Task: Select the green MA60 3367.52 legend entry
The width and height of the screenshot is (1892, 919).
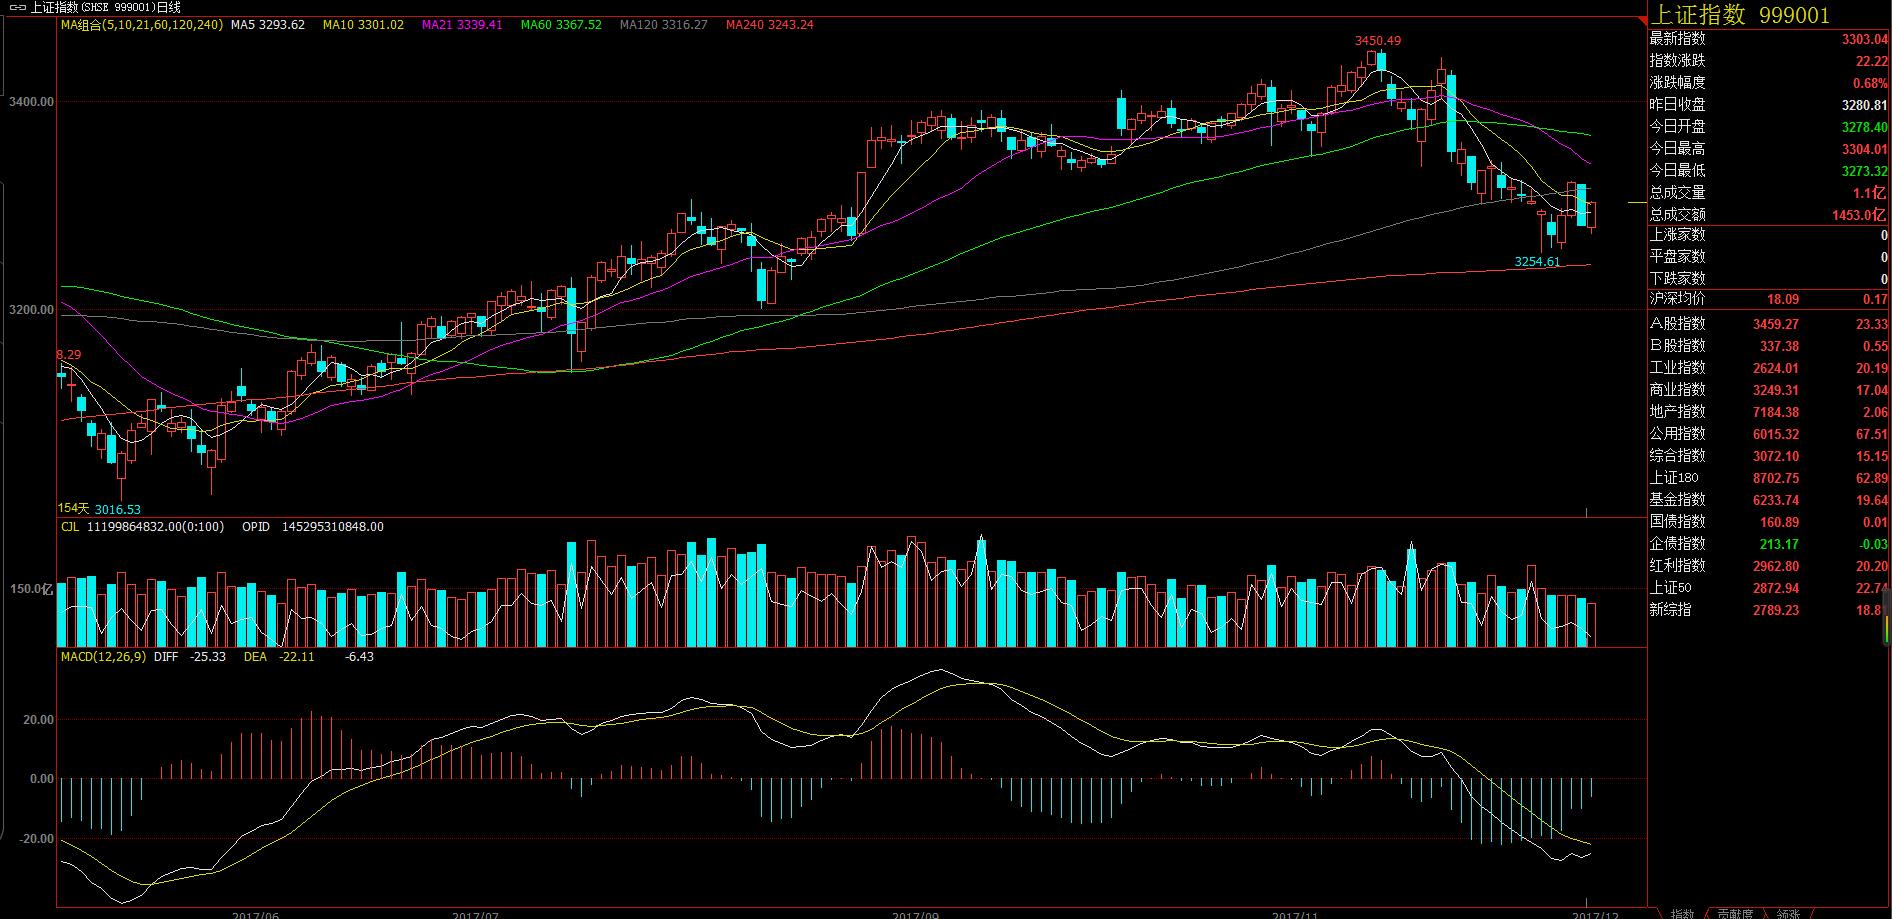Action: [x=561, y=25]
